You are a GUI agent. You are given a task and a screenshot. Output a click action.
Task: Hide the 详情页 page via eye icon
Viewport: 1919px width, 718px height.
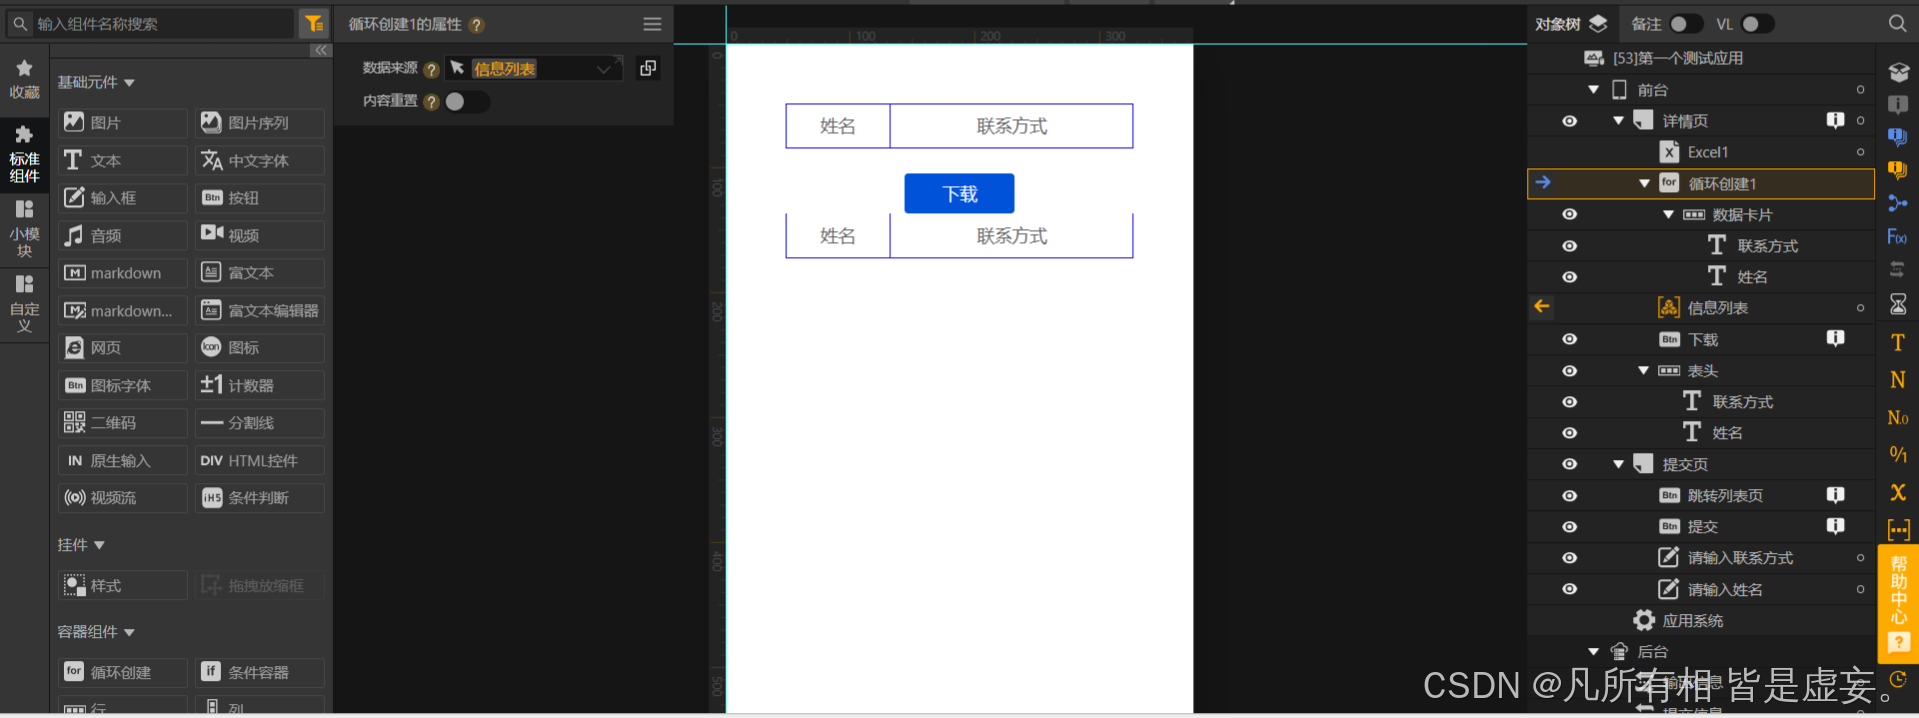click(x=1569, y=121)
